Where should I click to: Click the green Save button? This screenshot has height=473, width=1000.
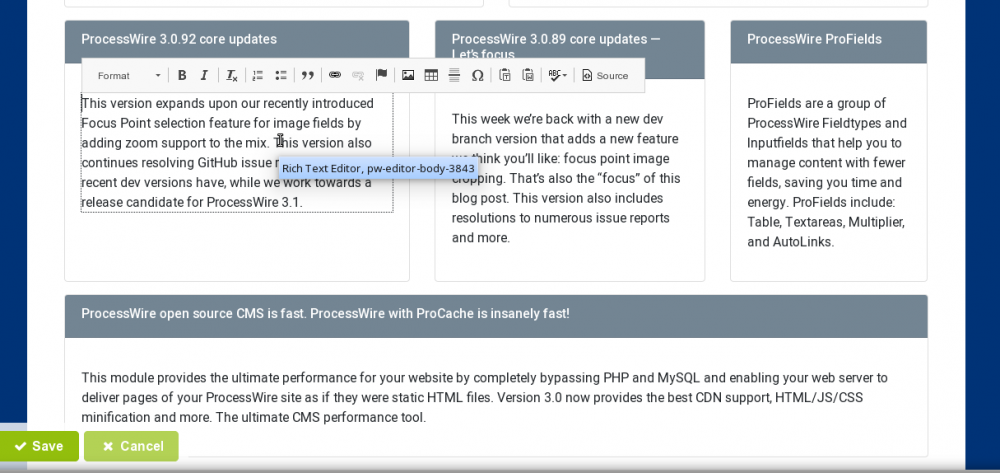[39, 446]
